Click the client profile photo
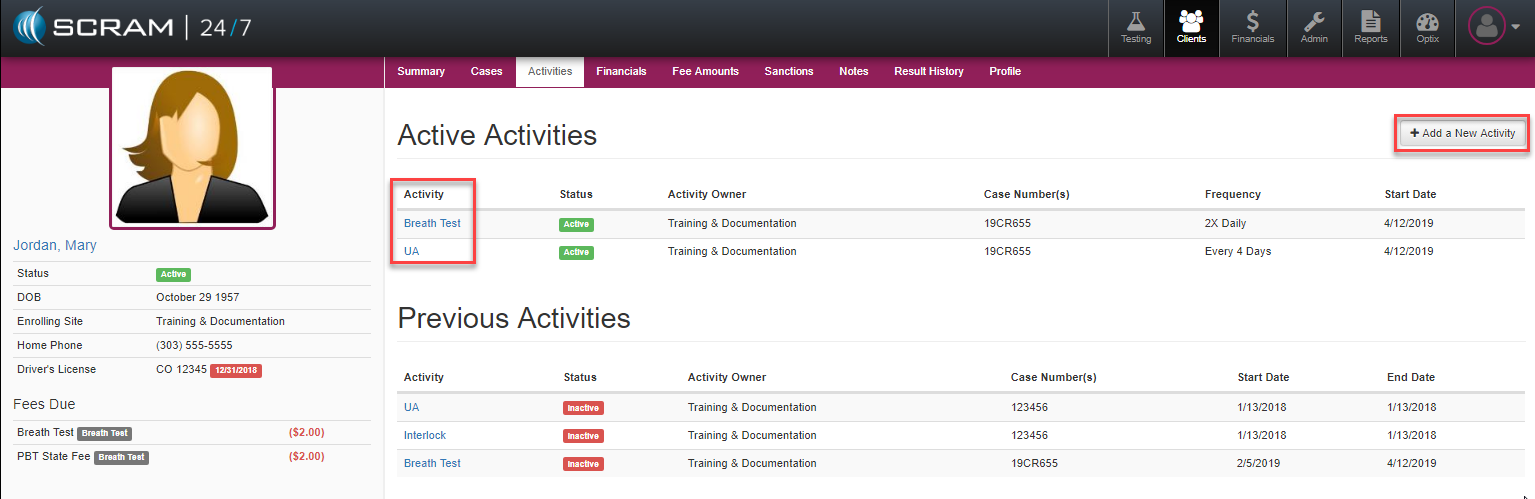 (191, 147)
